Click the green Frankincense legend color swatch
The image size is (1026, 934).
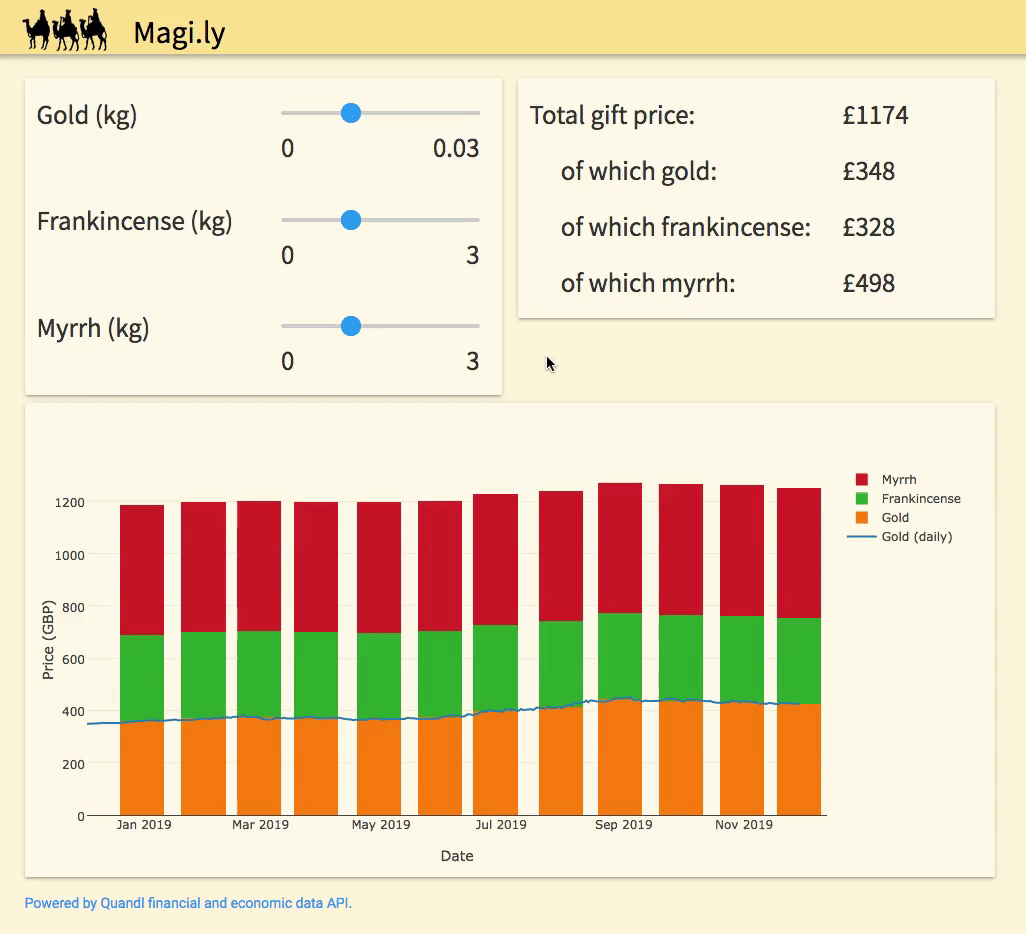[862, 499]
